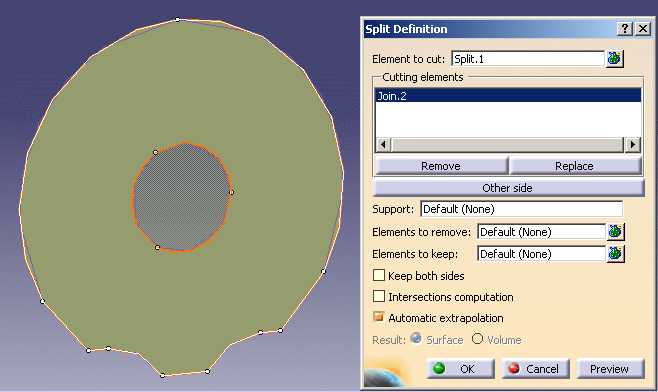
Task: Click the icon next to Elements to remove
Action: (x=615, y=232)
